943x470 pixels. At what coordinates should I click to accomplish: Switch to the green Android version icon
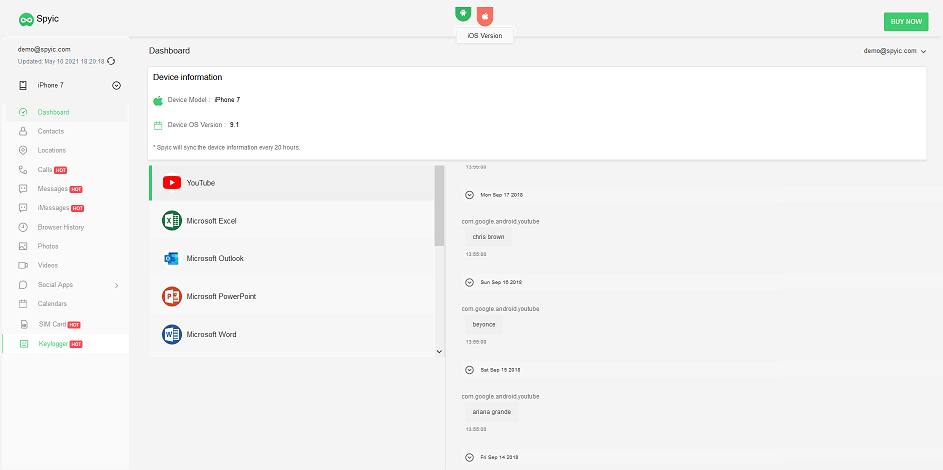[x=463, y=13]
